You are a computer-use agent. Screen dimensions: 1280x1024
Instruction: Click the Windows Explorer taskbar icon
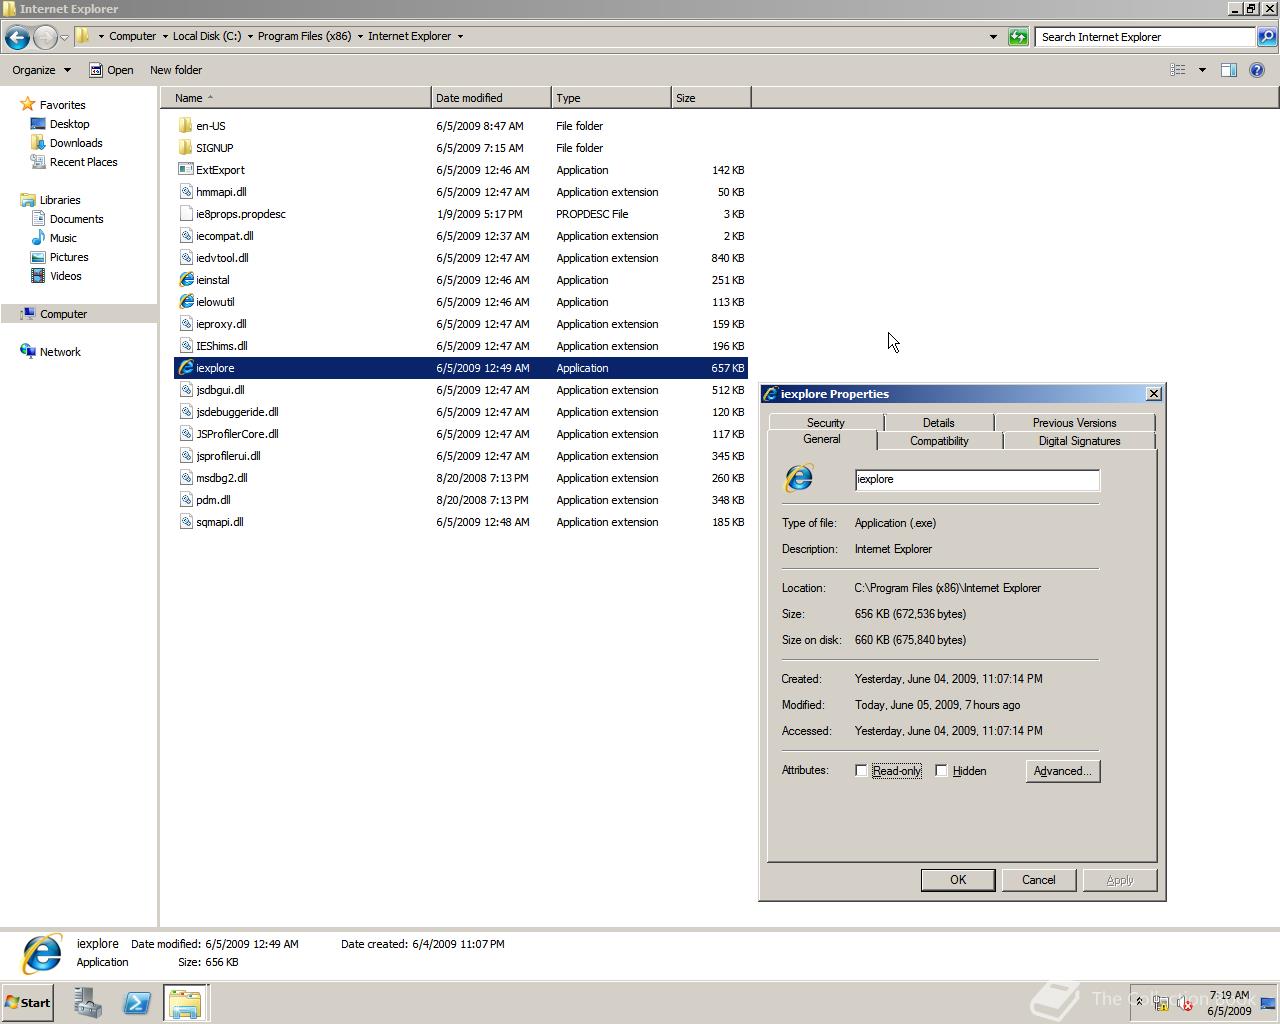(185, 1003)
